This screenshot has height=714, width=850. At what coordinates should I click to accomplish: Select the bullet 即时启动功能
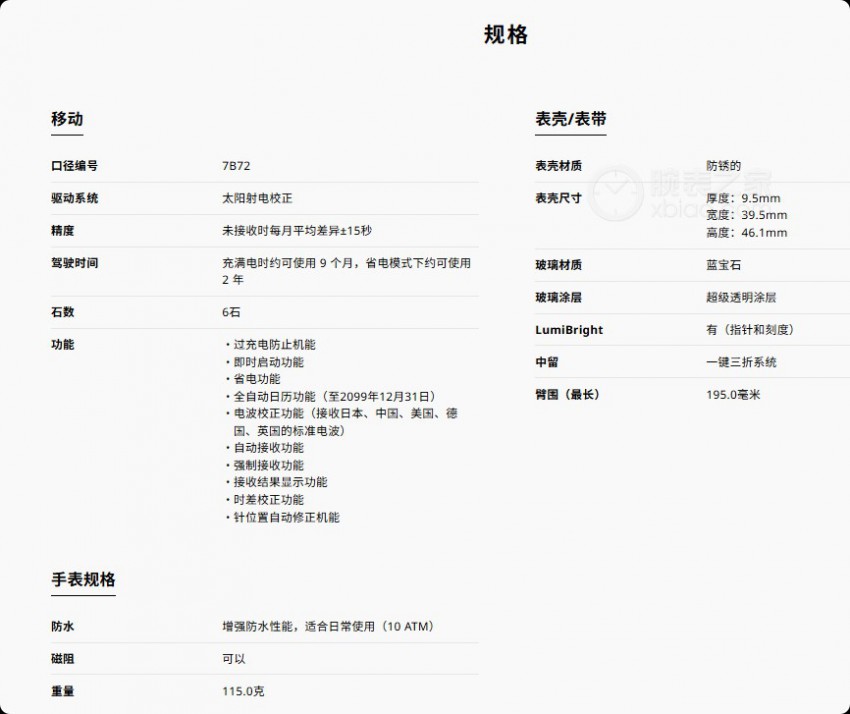click(x=268, y=362)
